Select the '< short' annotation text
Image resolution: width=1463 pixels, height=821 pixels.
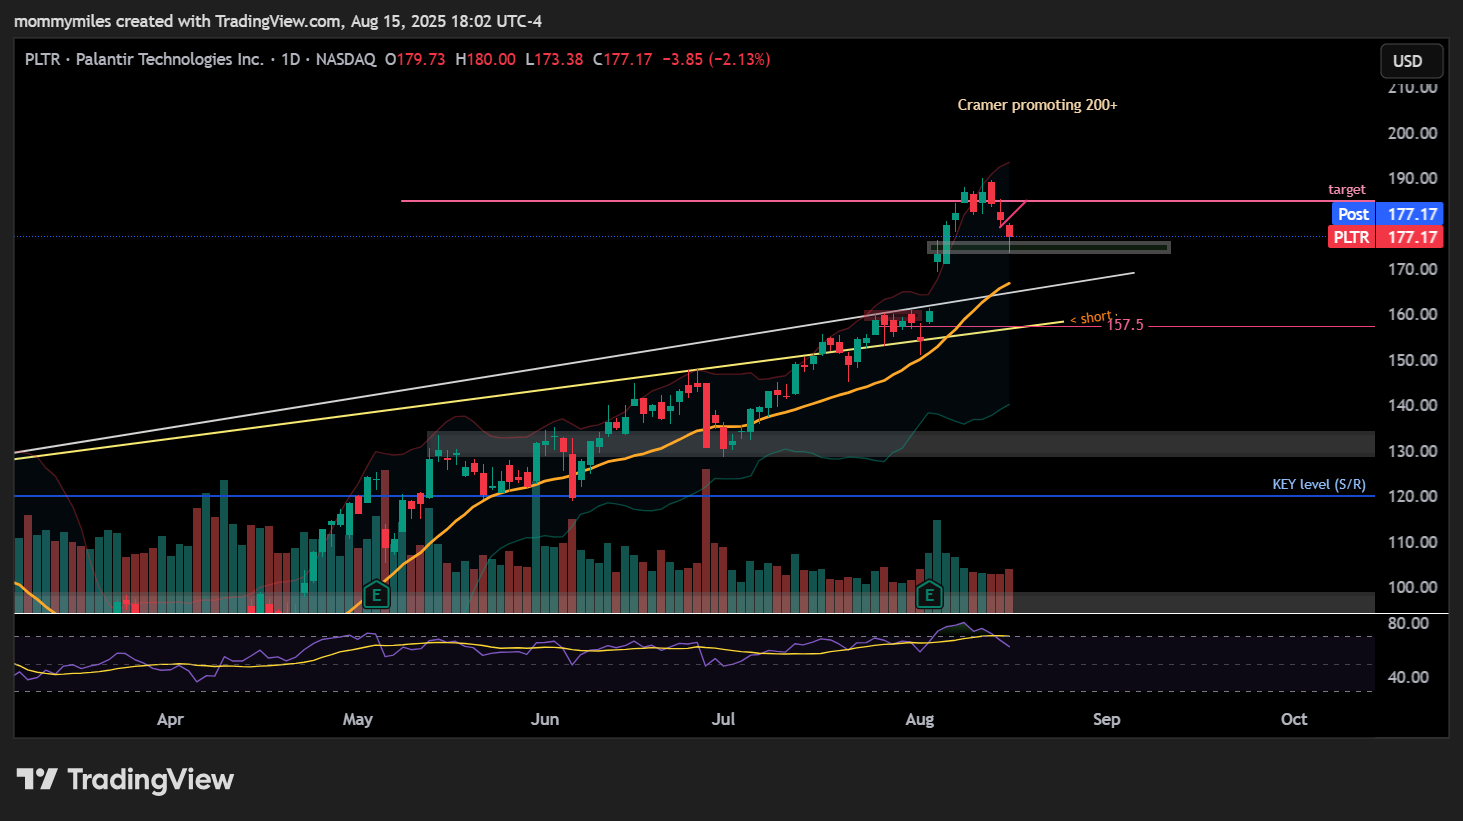point(1091,318)
